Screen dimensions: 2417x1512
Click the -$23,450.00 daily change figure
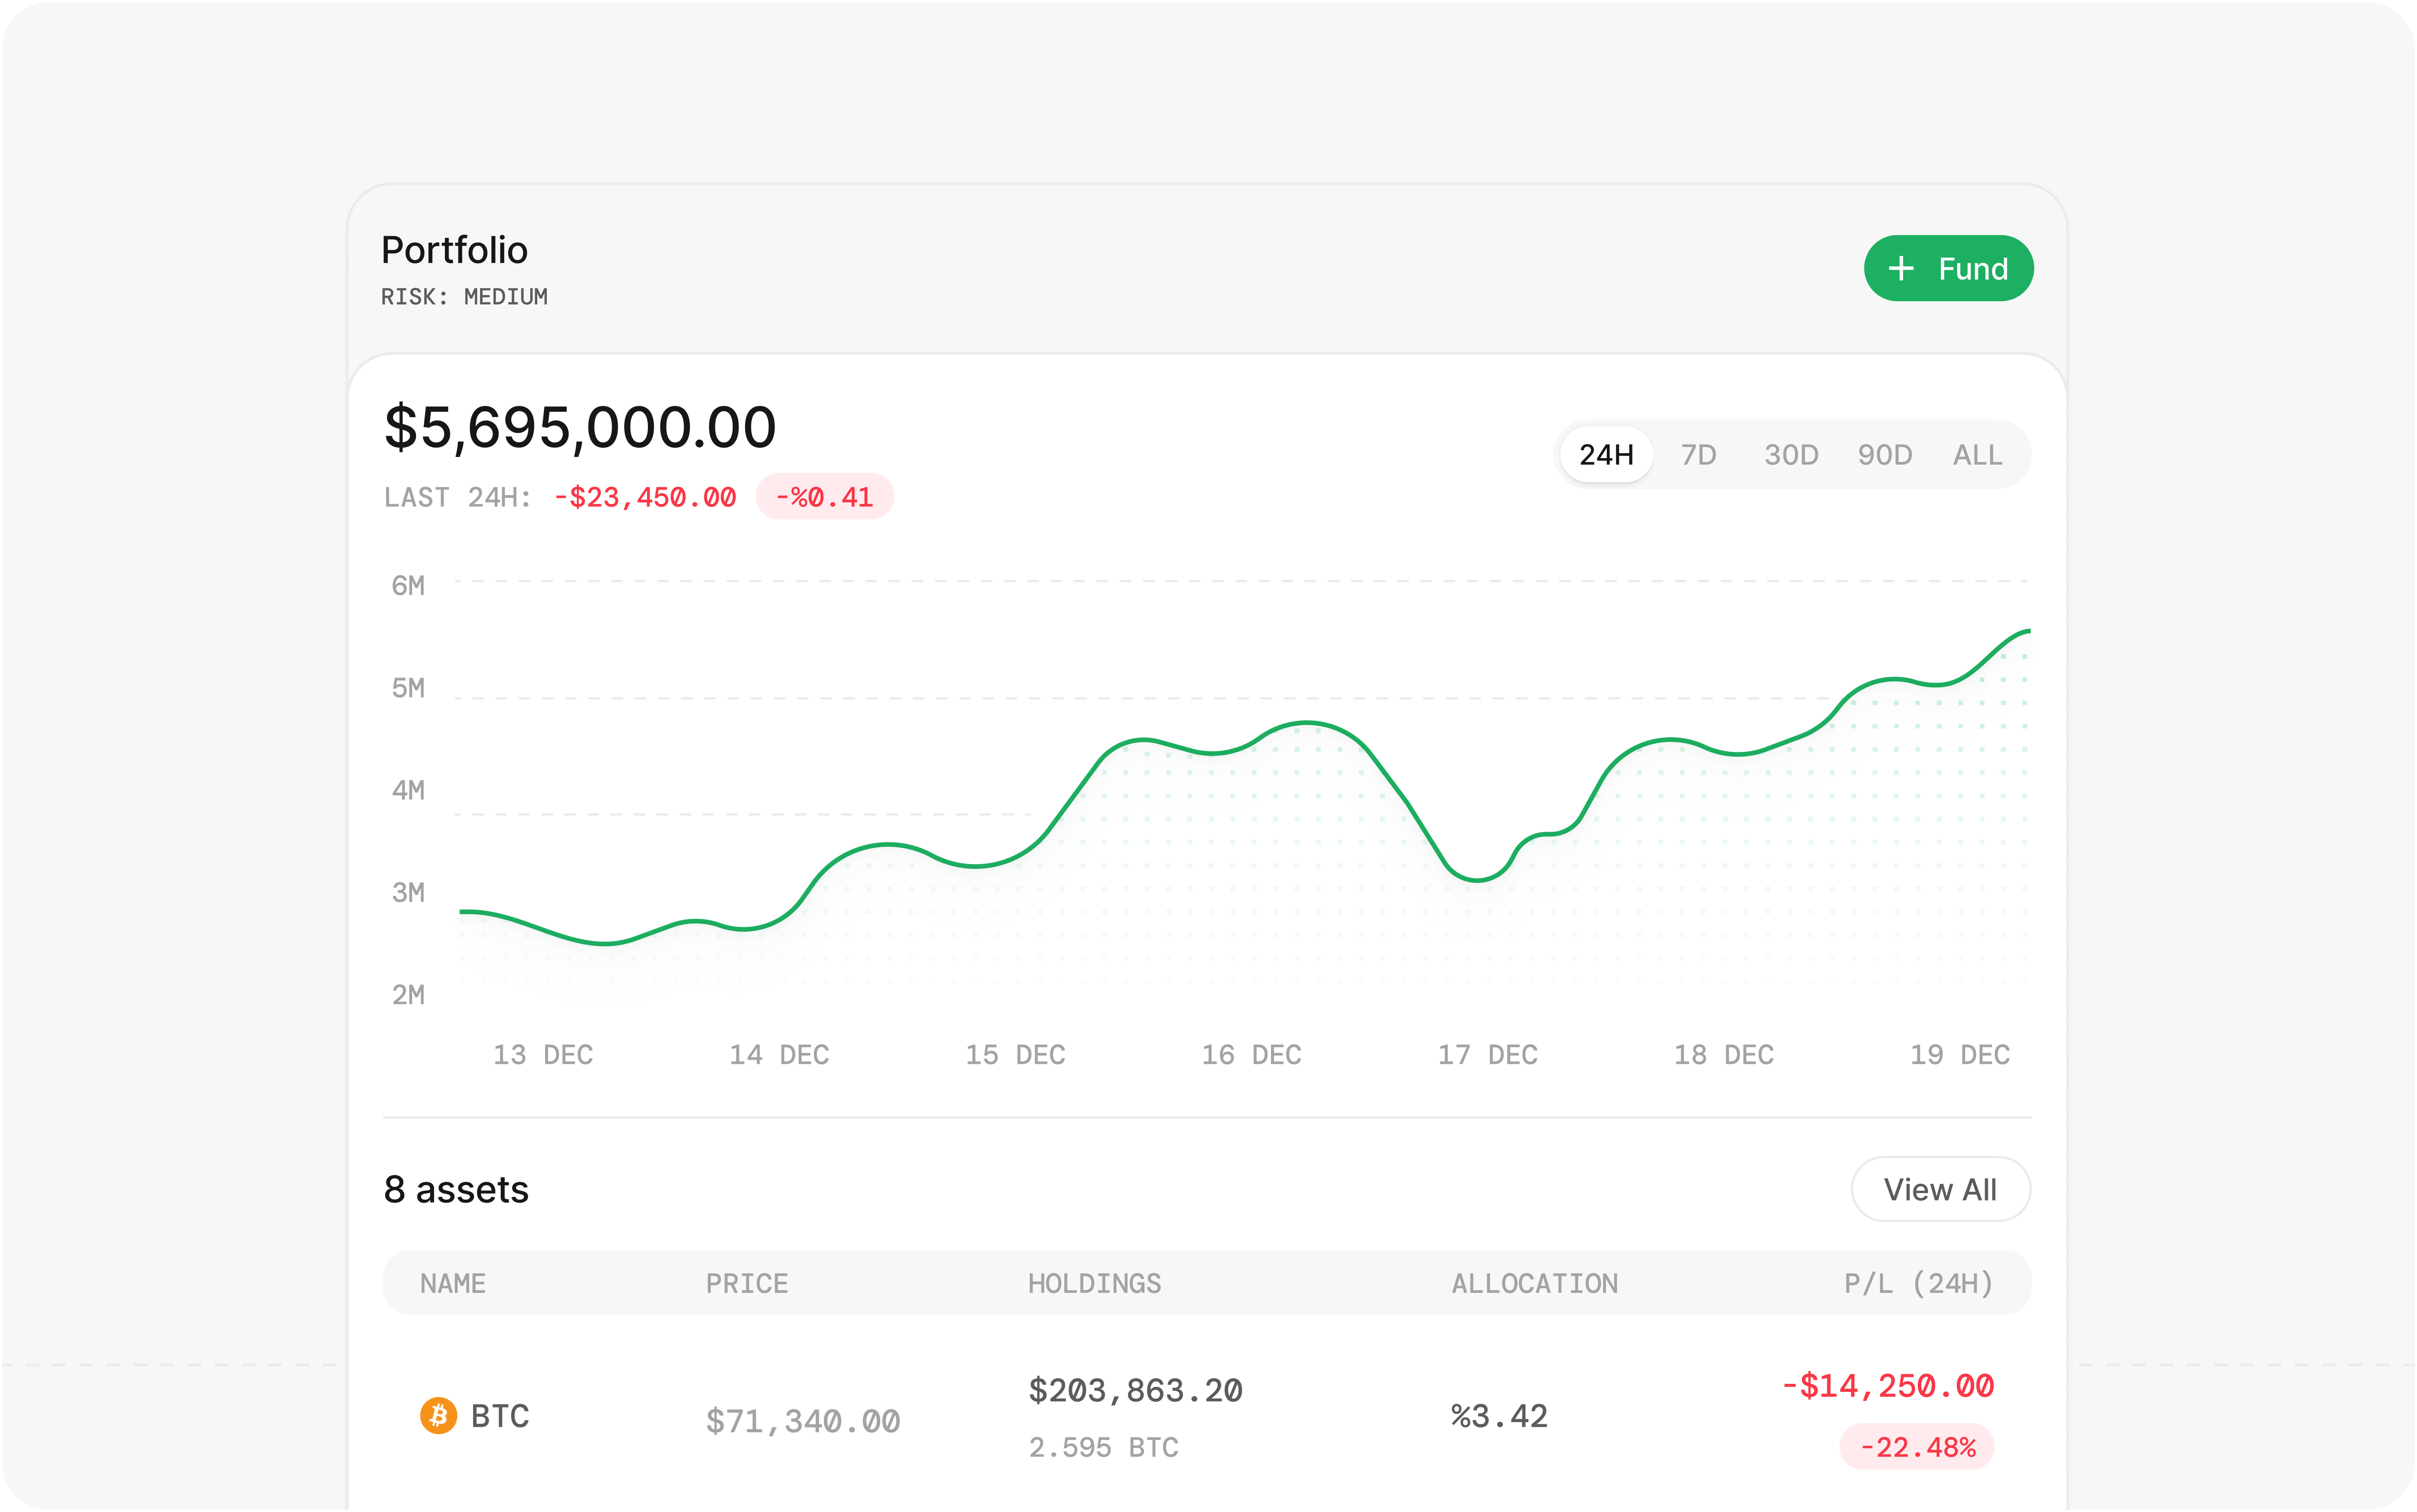pos(644,497)
